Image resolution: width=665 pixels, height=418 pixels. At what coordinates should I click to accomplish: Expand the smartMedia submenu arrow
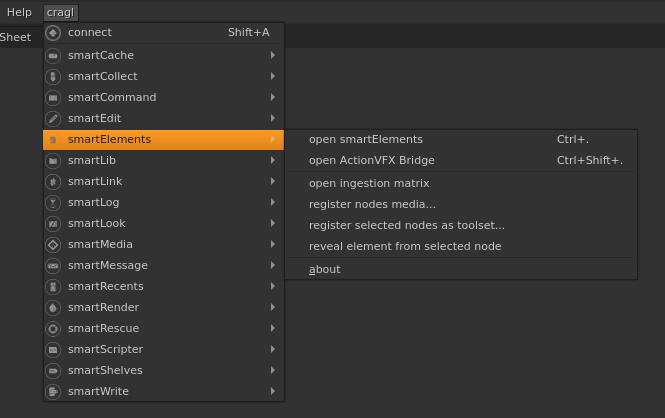coord(273,244)
